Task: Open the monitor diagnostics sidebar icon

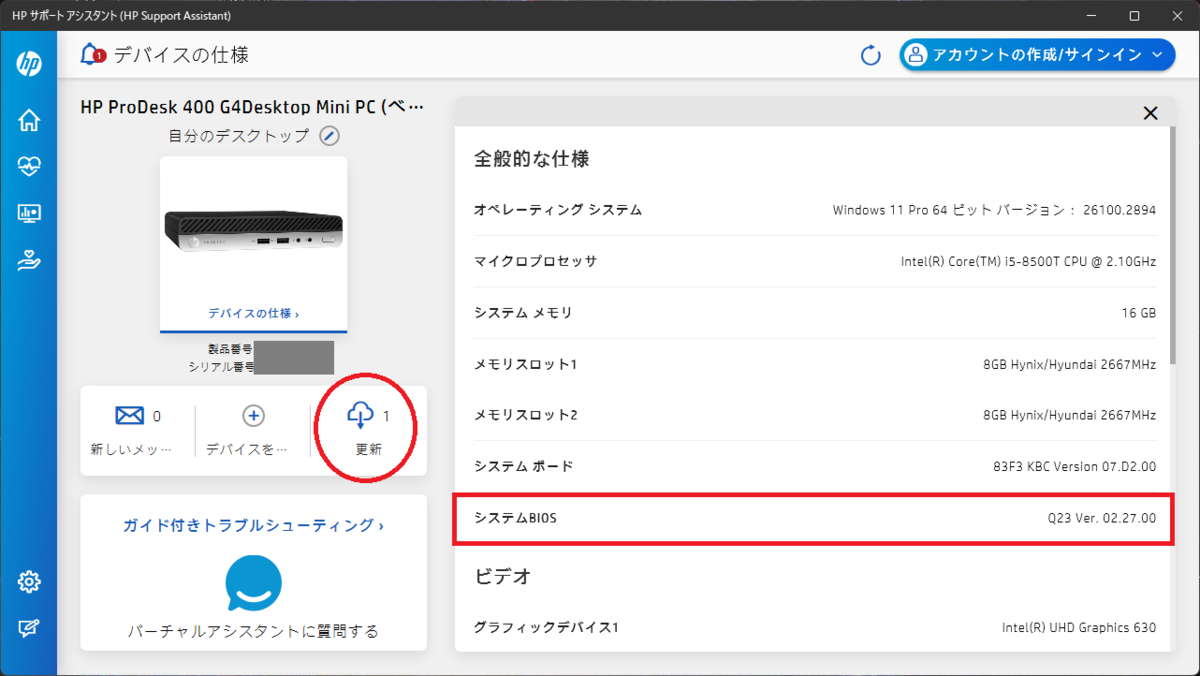Action: pyautogui.click(x=29, y=213)
